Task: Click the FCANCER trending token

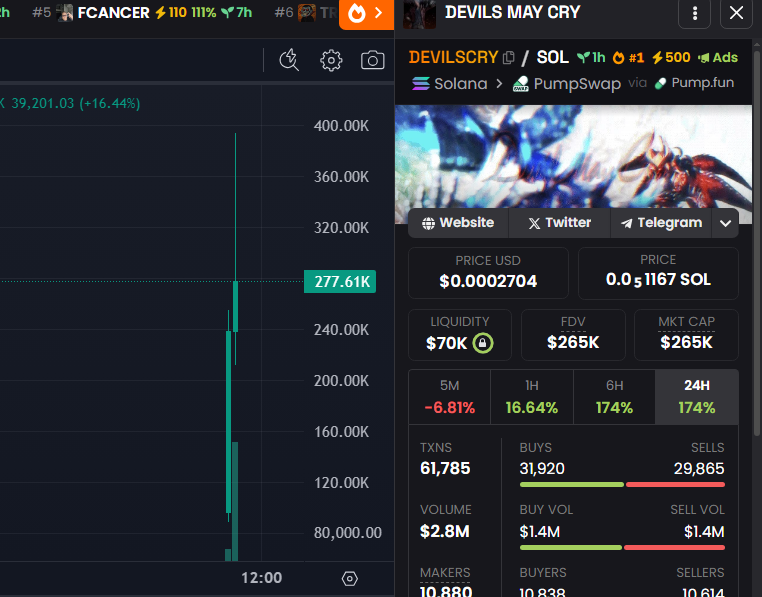Action: 113,13
